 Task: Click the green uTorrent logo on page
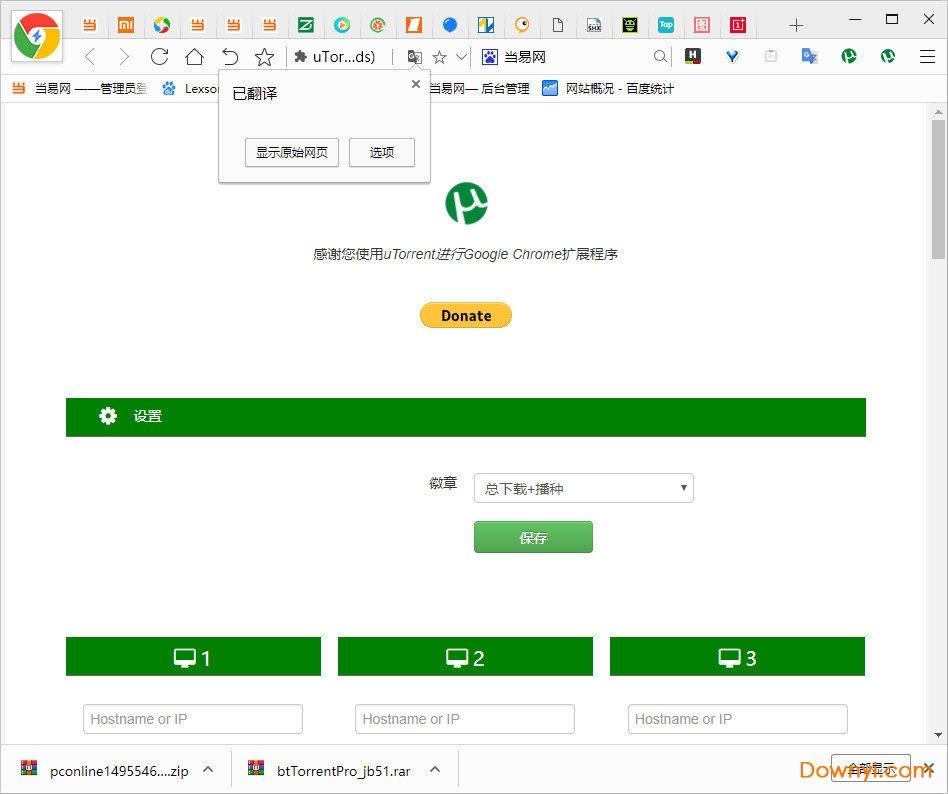point(466,203)
